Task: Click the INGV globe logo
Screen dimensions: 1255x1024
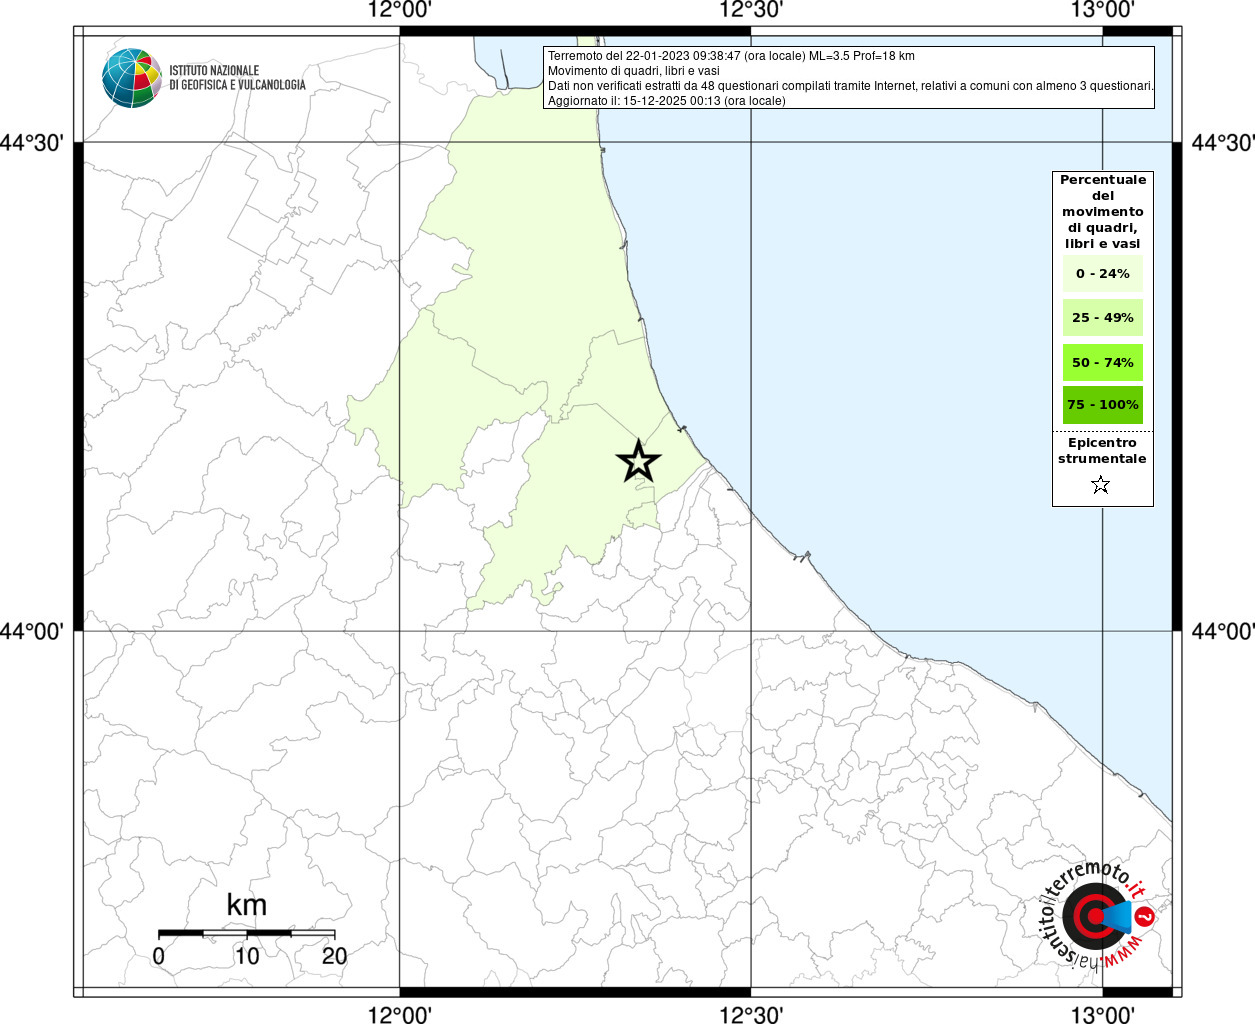Action: pos(131,78)
